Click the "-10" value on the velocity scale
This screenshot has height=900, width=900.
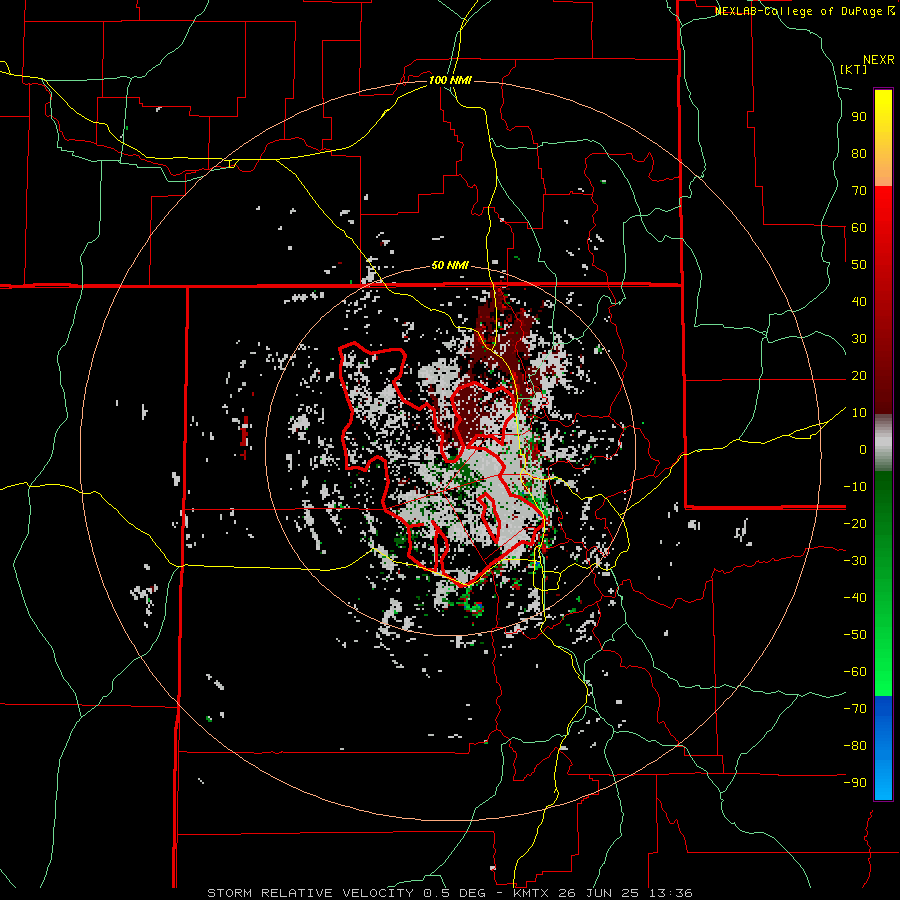[x=855, y=487]
